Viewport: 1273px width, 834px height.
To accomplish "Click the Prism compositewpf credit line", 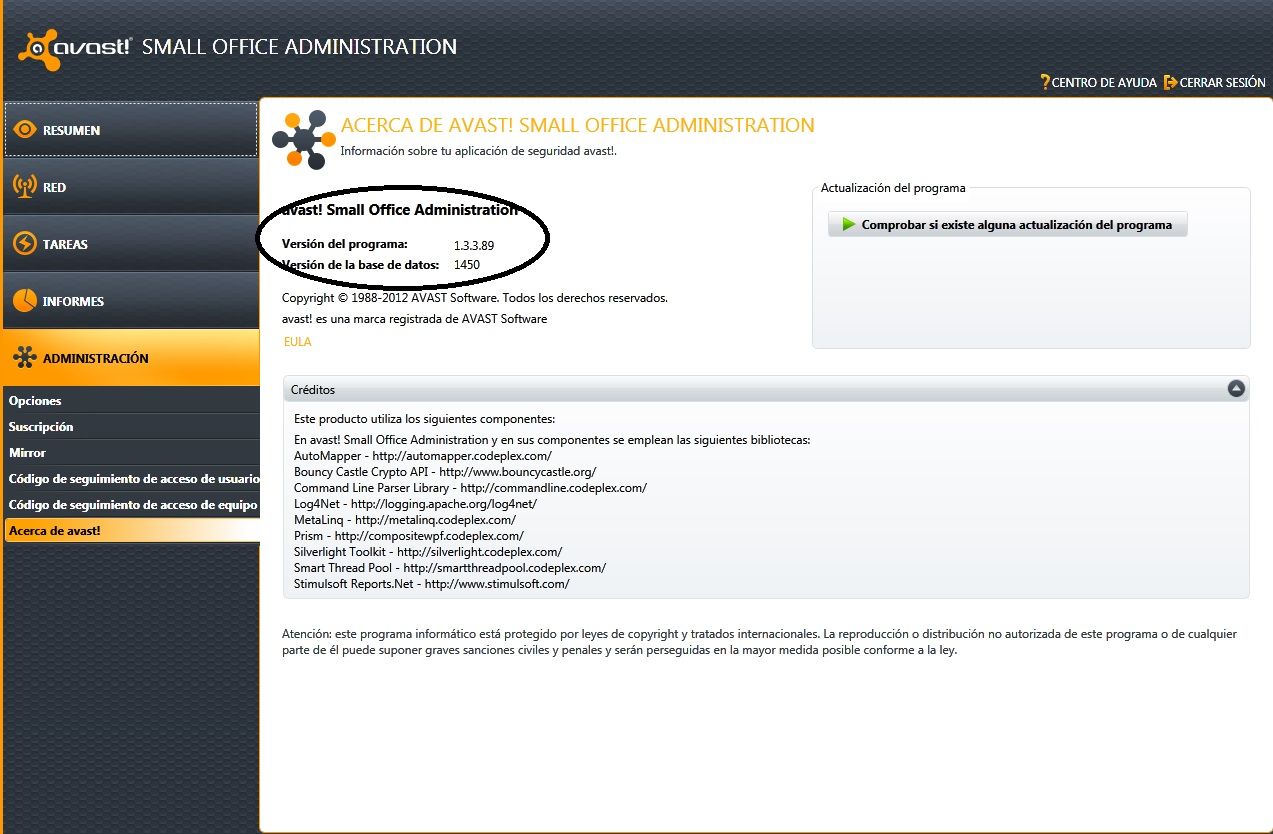I will coord(409,536).
